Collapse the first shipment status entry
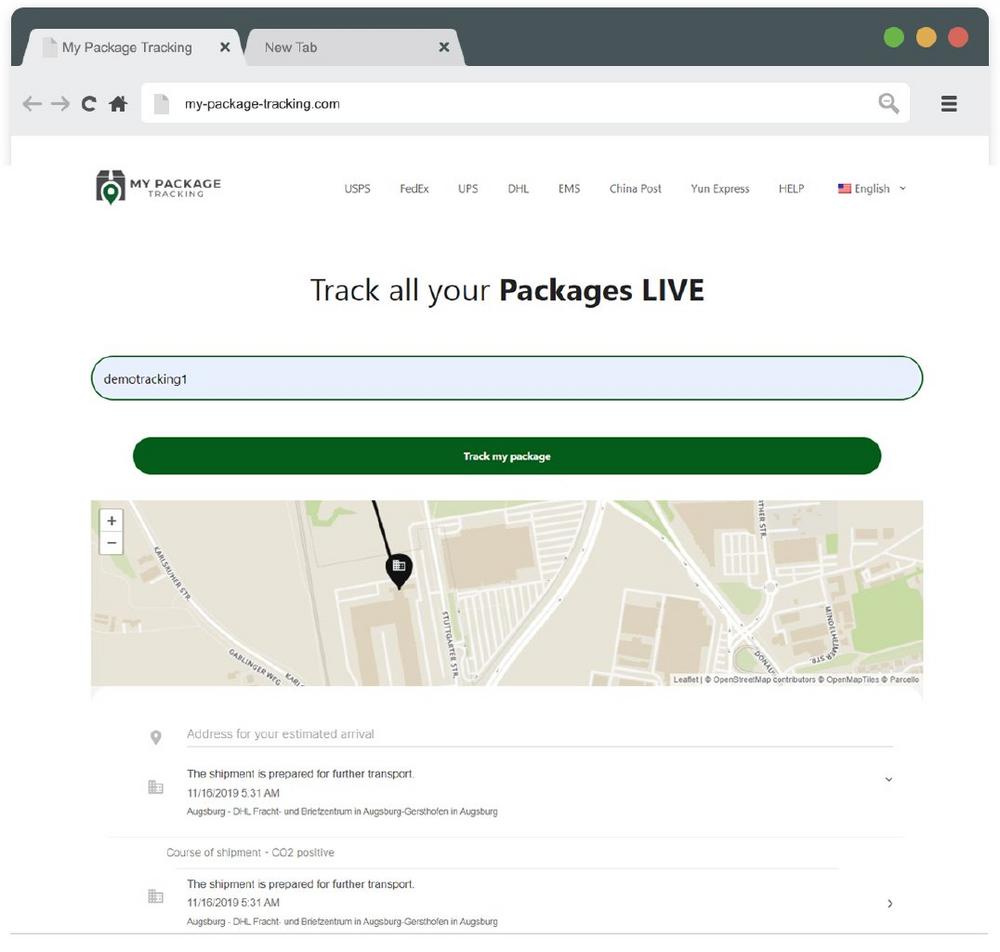This screenshot has width=1000, height=952. pos(888,780)
